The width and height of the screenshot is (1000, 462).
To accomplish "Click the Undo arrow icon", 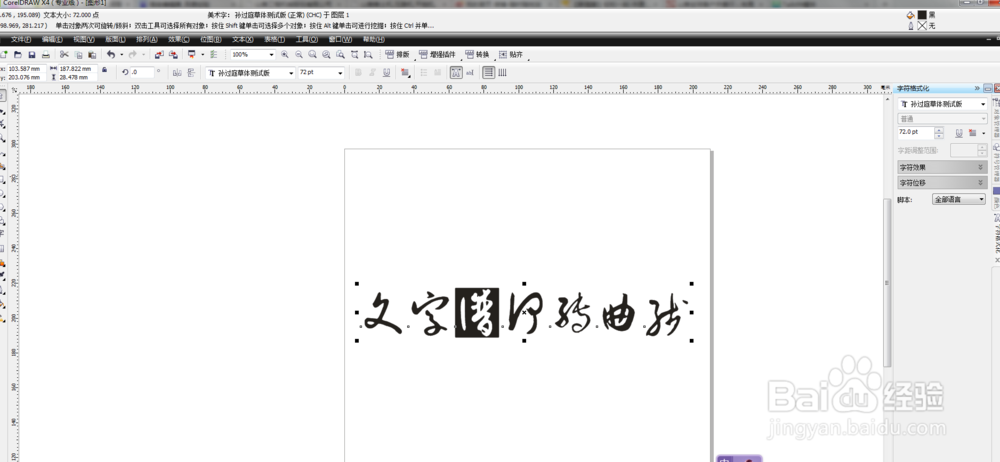I will click(111, 55).
